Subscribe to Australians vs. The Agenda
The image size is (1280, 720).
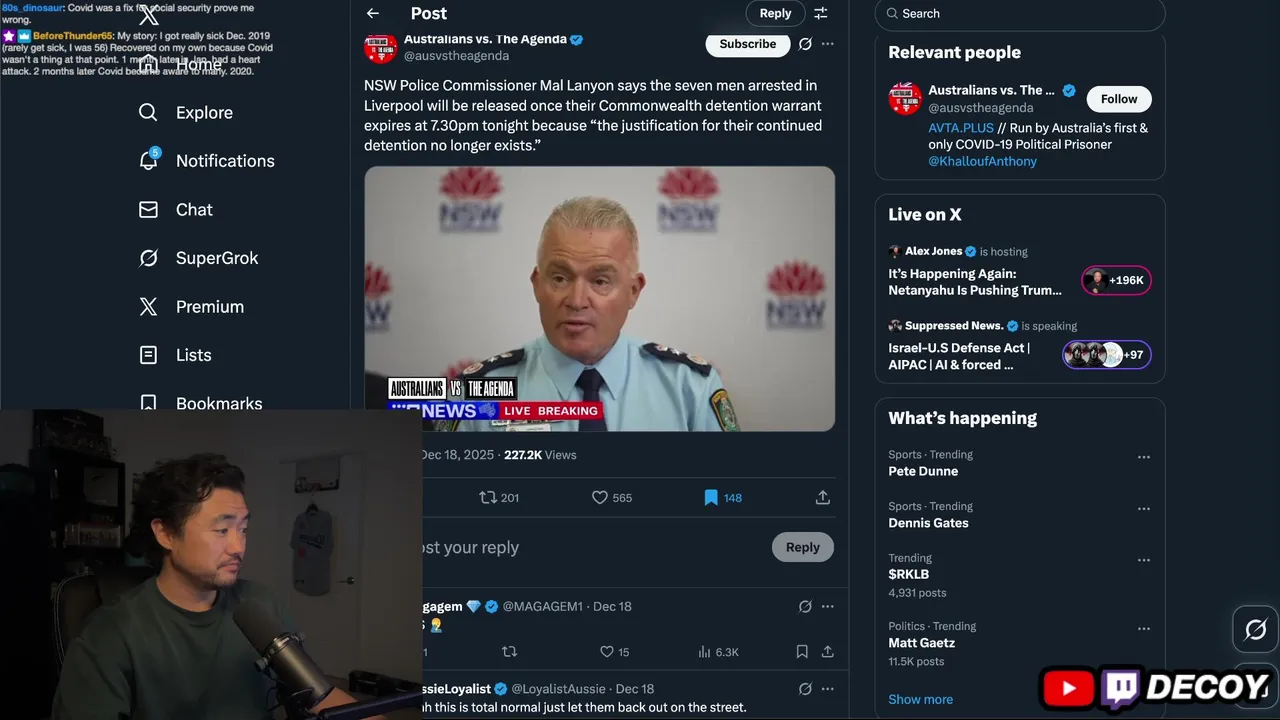(x=747, y=44)
